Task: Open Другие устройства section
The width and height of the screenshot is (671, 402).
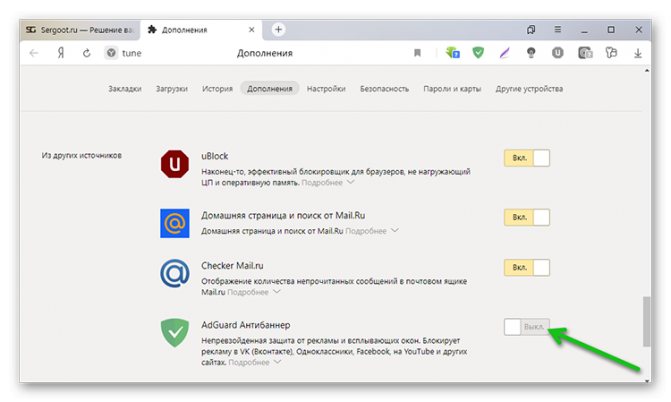Action: coord(529,89)
